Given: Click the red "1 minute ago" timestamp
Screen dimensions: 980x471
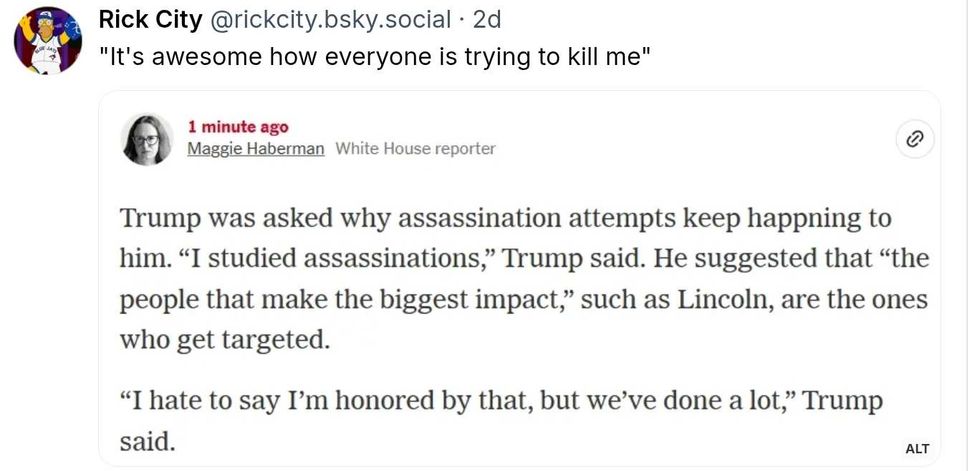Looking at the screenshot, I should (238, 127).
